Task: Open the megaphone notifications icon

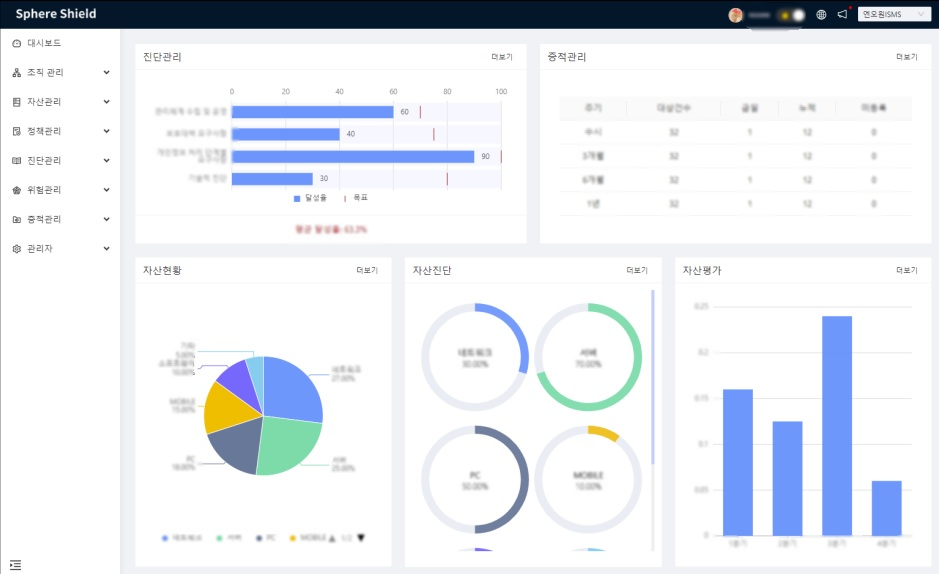Action: tap(842, 15)
